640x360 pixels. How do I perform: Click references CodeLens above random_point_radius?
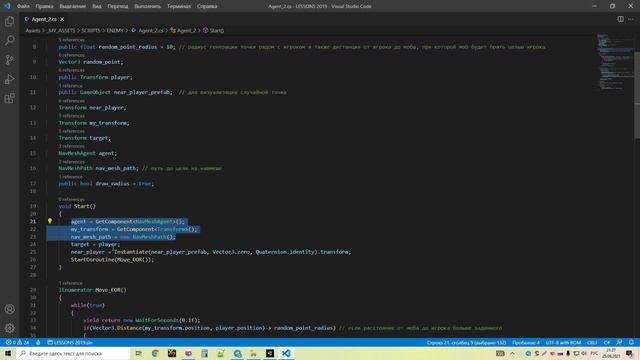point(71,40)
